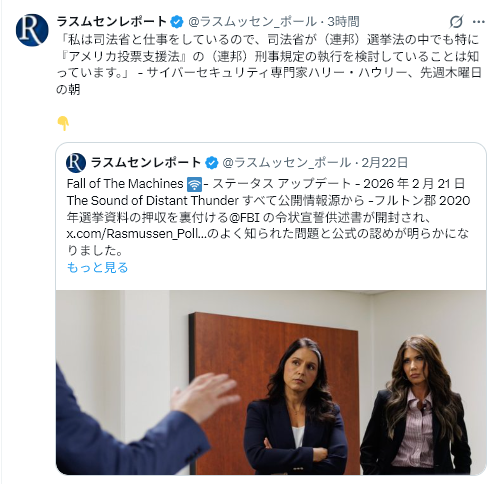
Task: Click the quoted post's small avatar
Action: (76, 163)
